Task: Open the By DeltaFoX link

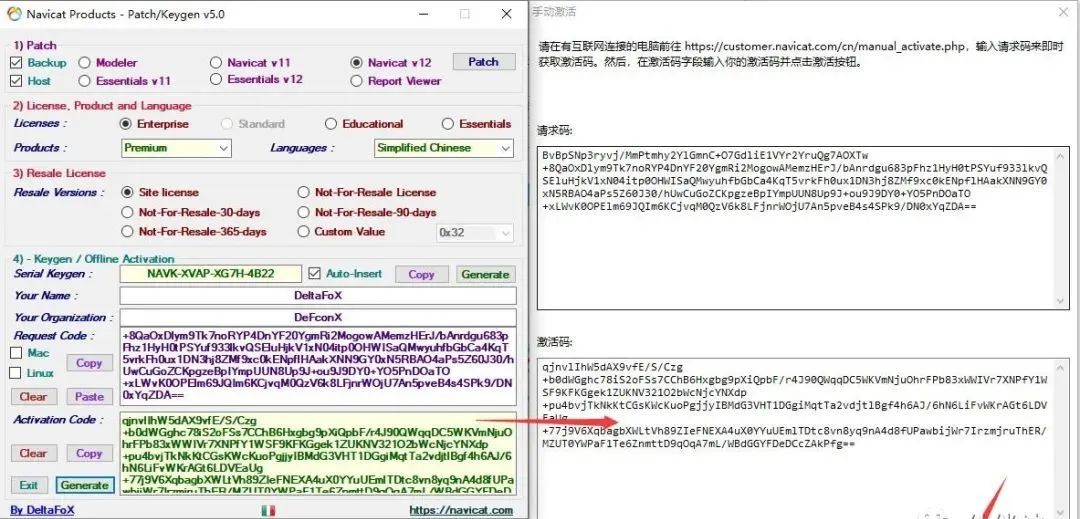Action: (42, 510)
